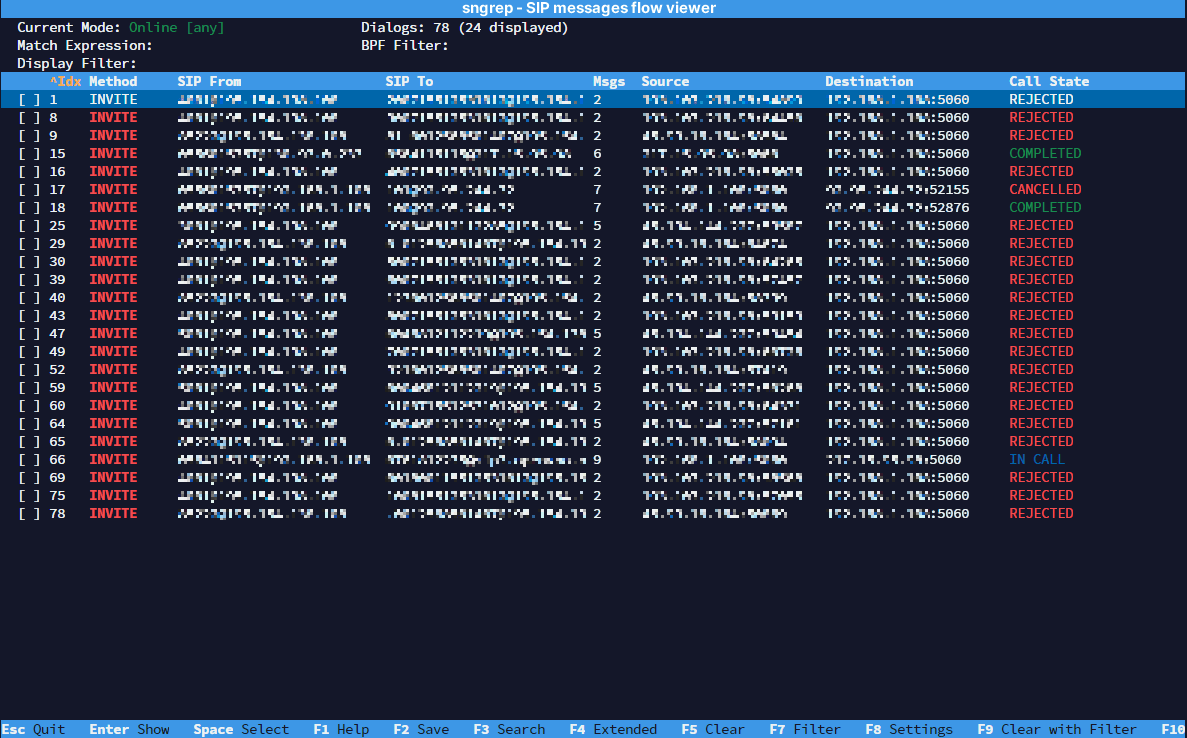Click the Match Expression field
Viewport: 1187px width, 738px height.
(85, 45)
